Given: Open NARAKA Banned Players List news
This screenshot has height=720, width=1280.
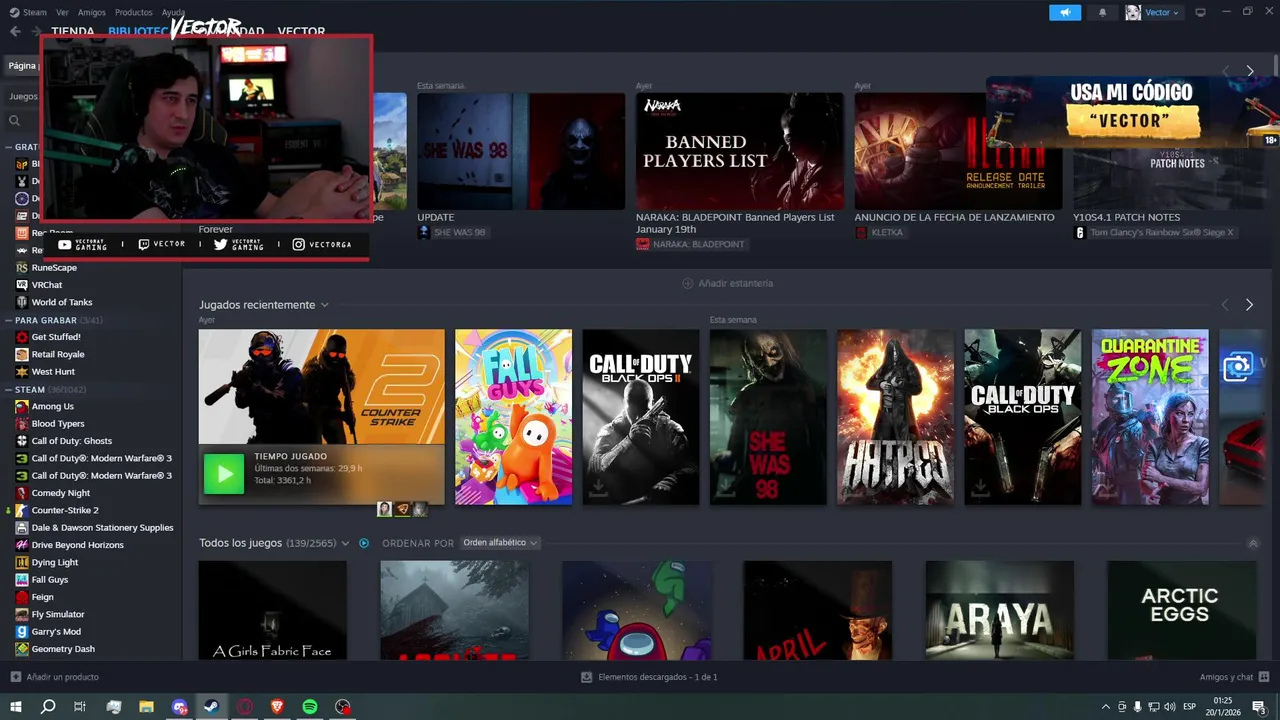Looking at the screenshot, I should click(739, 151).
